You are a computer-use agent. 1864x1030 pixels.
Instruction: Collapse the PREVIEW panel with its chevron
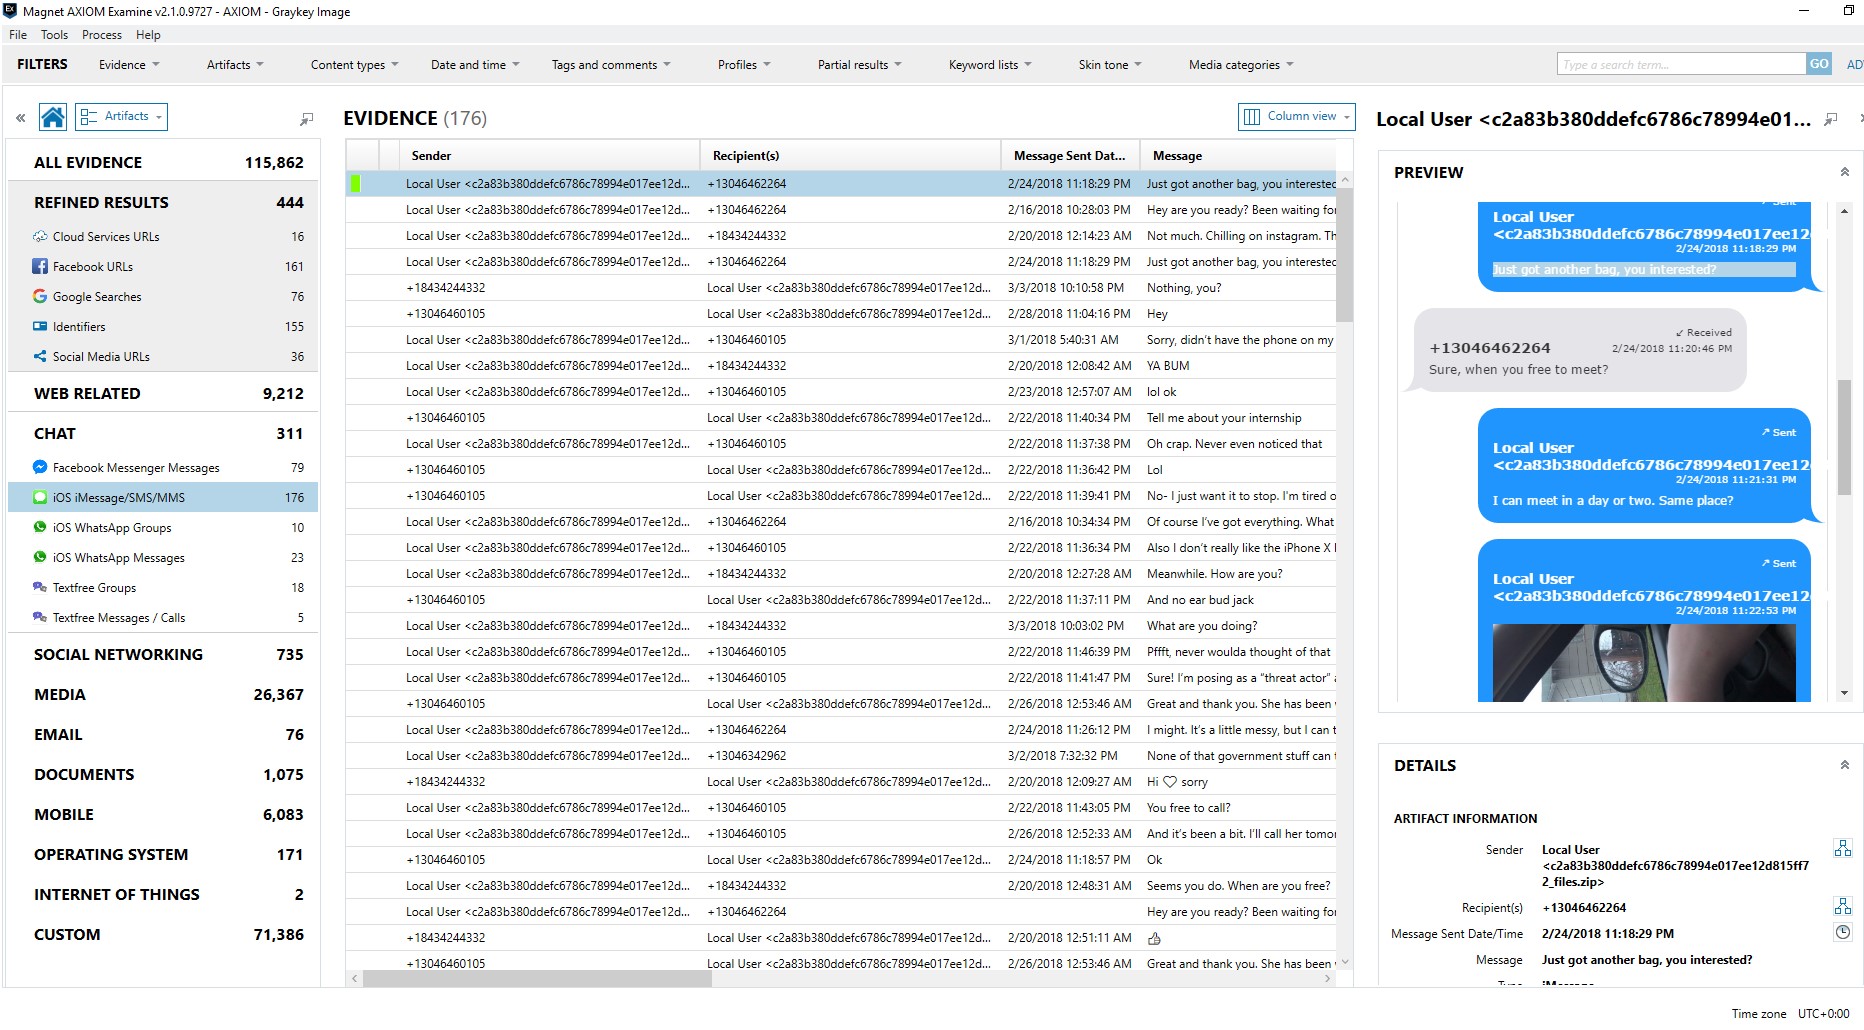[x=1843, y=171]
